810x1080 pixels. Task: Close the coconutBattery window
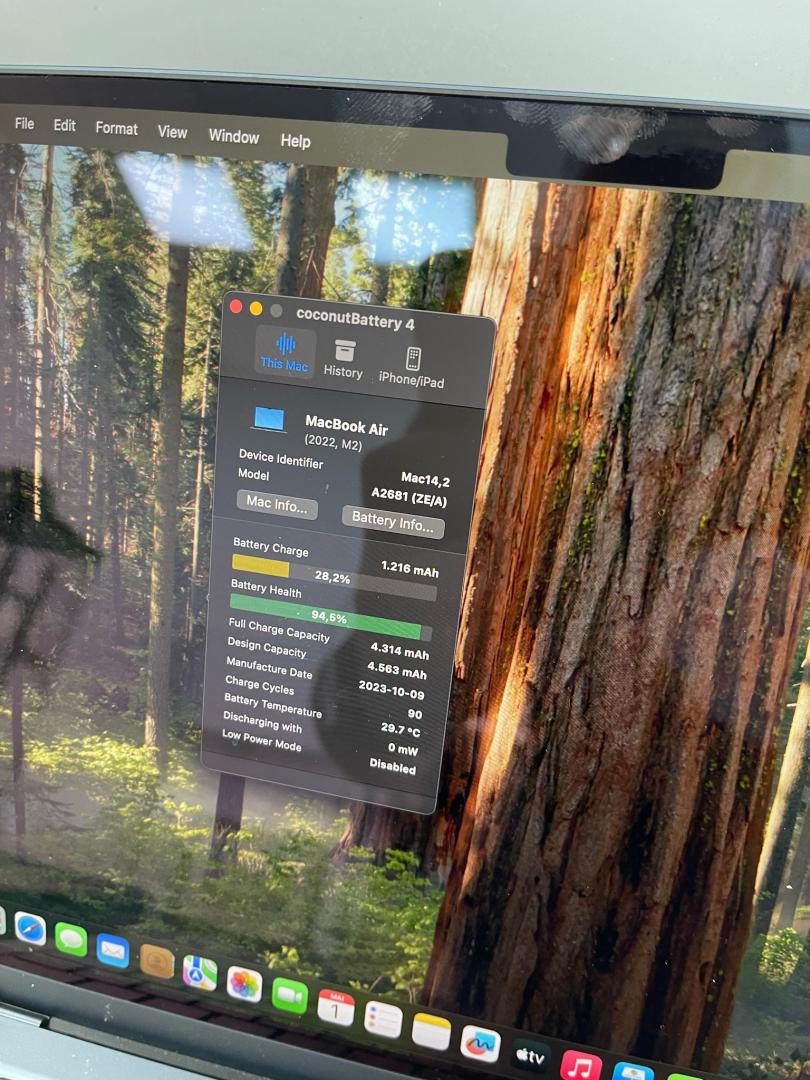point(236,307)
